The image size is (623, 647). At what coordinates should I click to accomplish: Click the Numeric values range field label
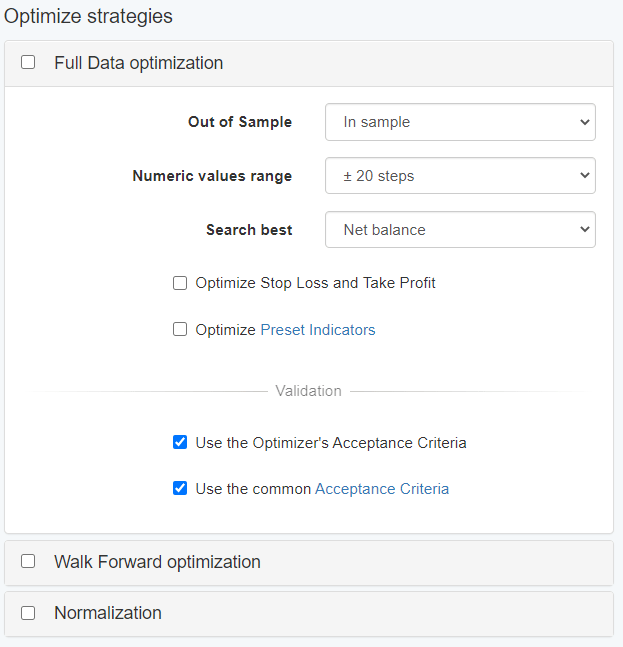click(x=212, y=176)
